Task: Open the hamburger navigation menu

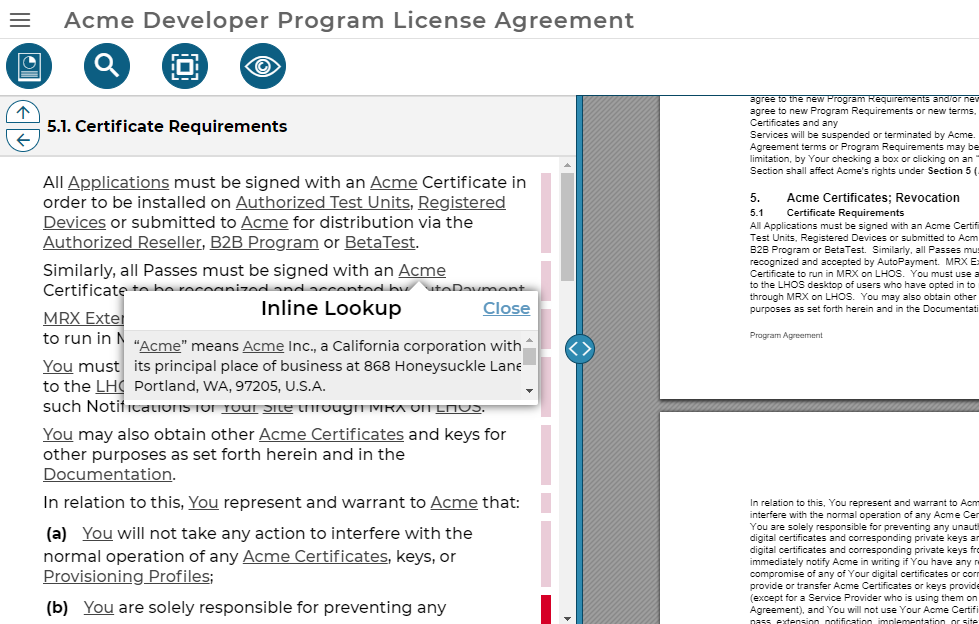Action: pos(20,20)
